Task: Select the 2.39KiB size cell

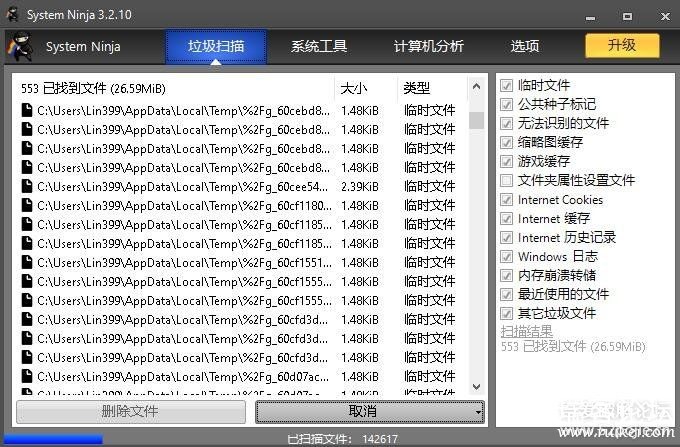Action: (360, 187)
